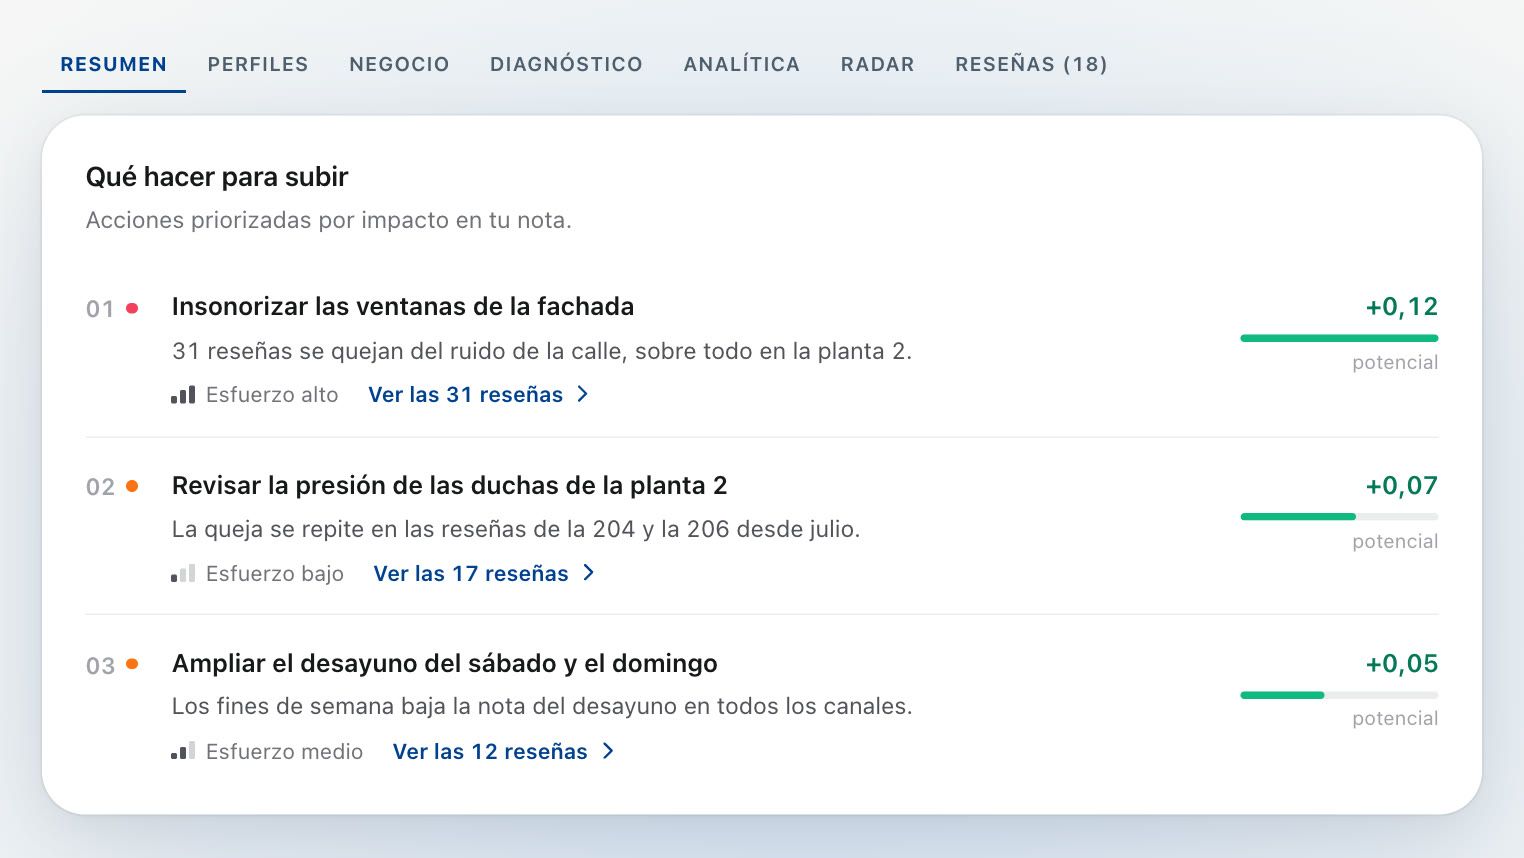The image size is (1524, 858).
Task: Click the potencial label under +0,12
Action: pyautogui.click(x=1395, y=363)
